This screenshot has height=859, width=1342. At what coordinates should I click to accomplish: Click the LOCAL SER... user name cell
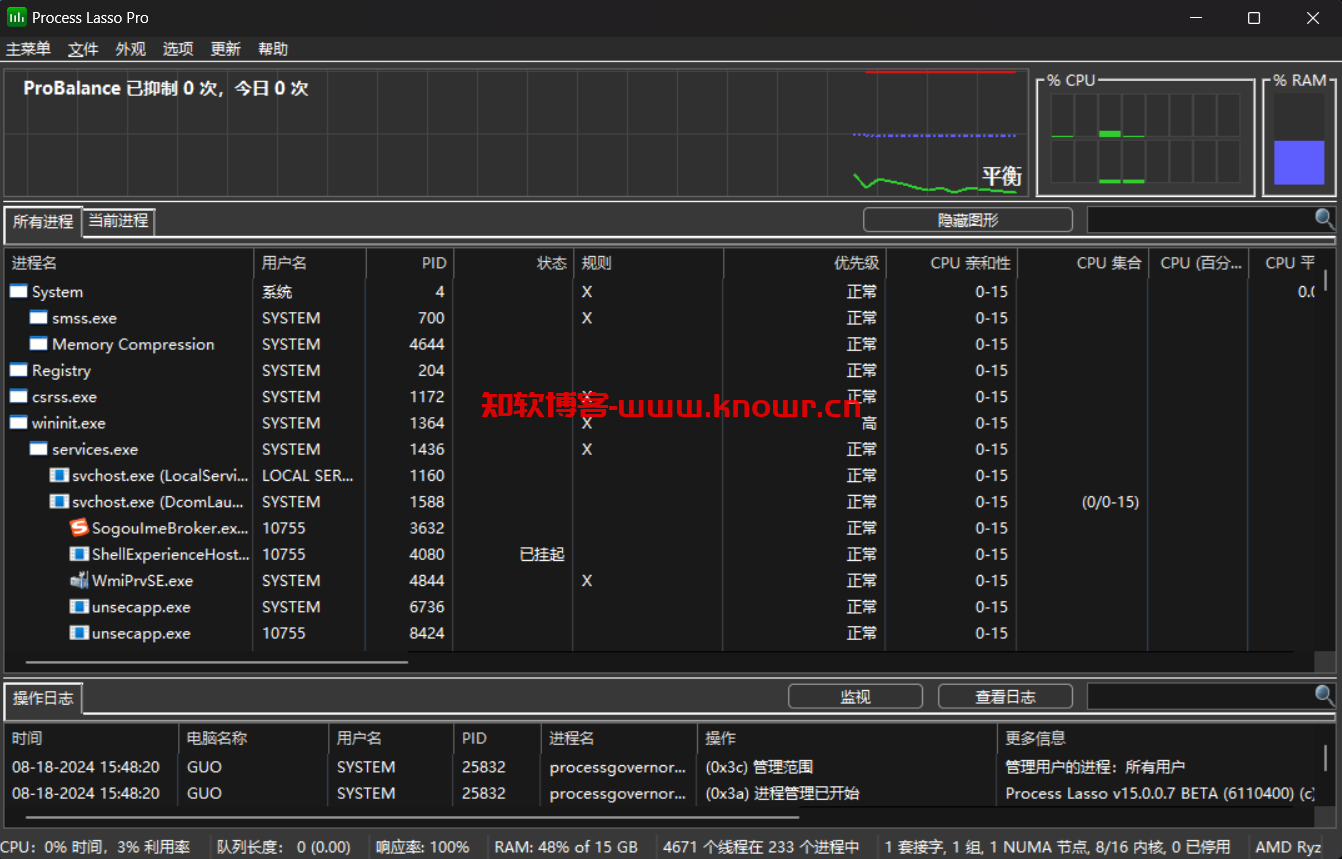(307, 475)
